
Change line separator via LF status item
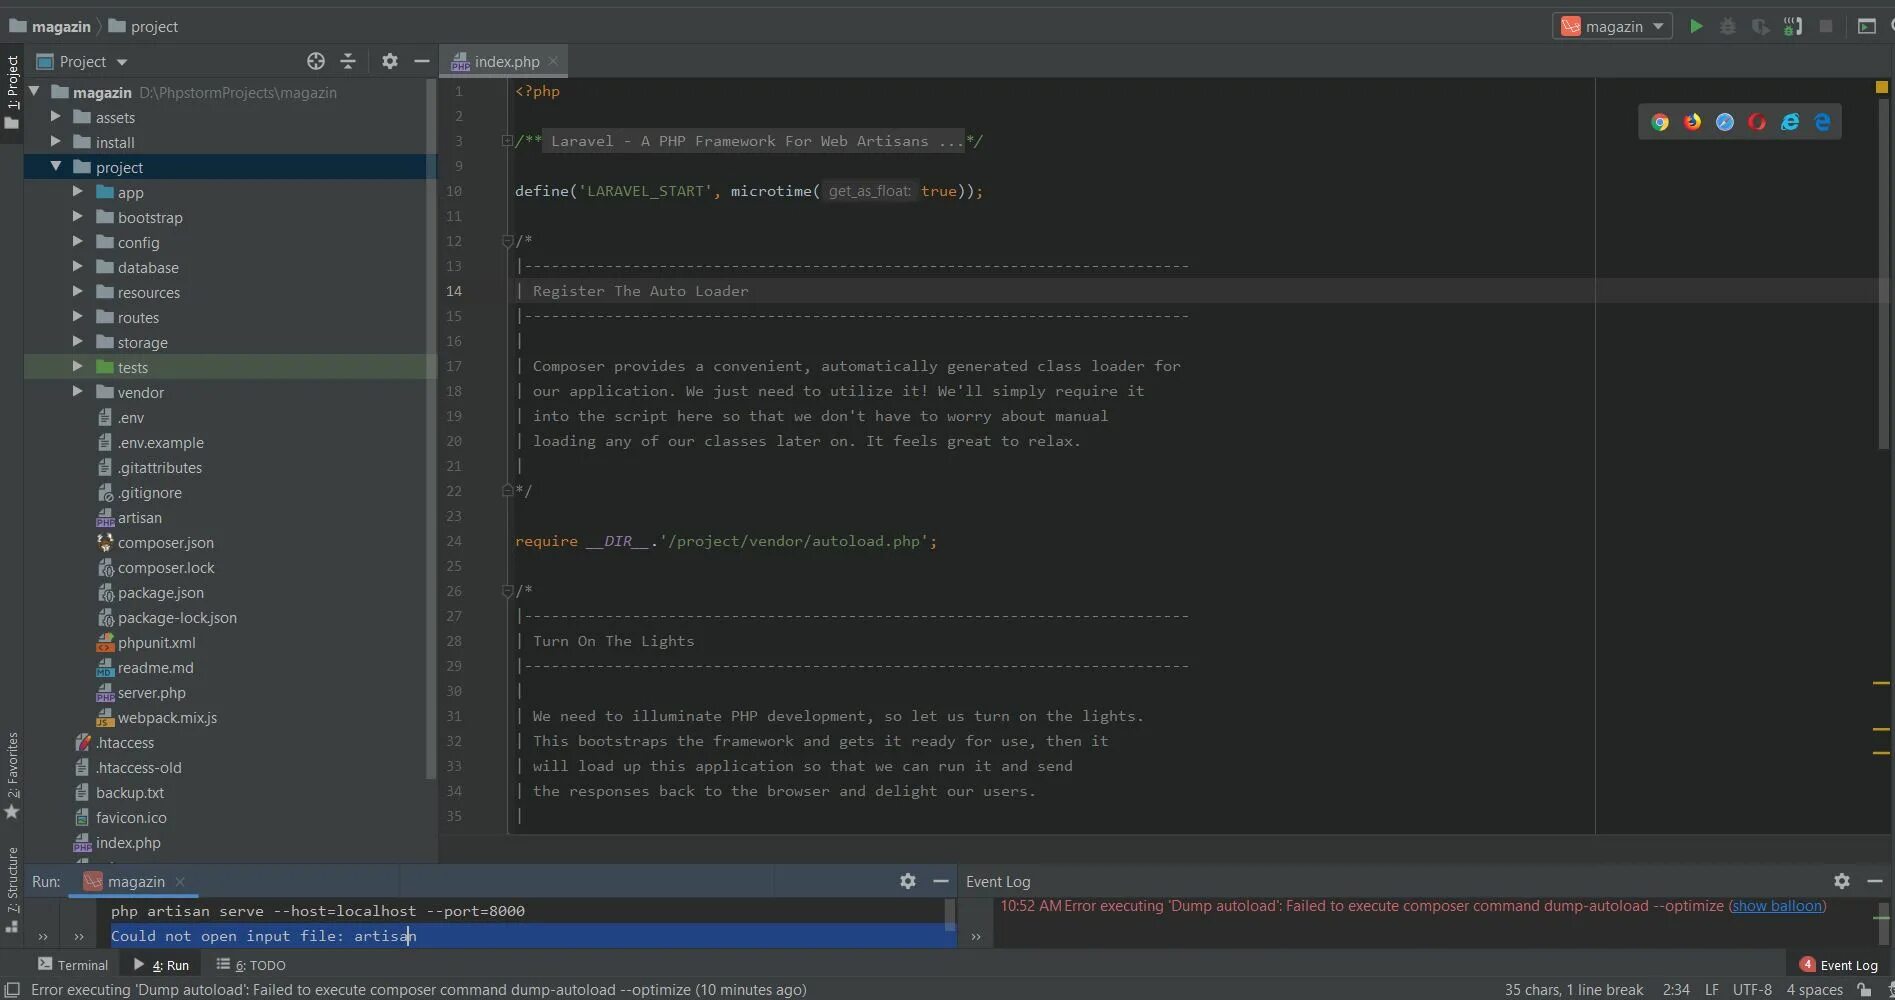(x=1712, y=990)
